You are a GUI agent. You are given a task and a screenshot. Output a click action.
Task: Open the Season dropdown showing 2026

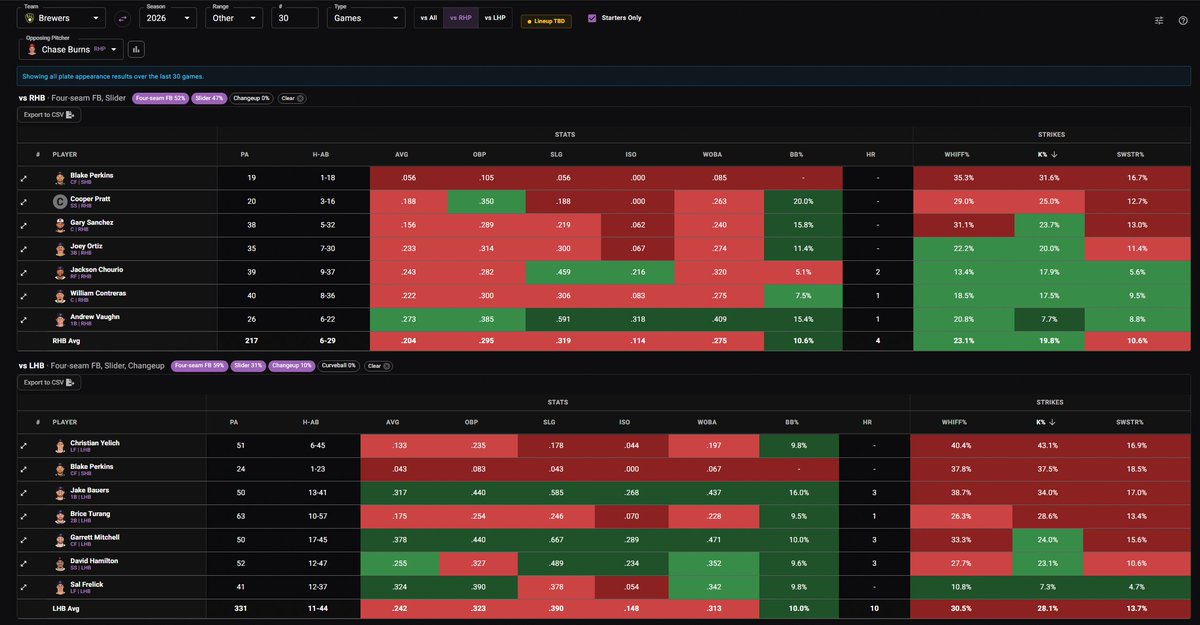click(168, 18)
